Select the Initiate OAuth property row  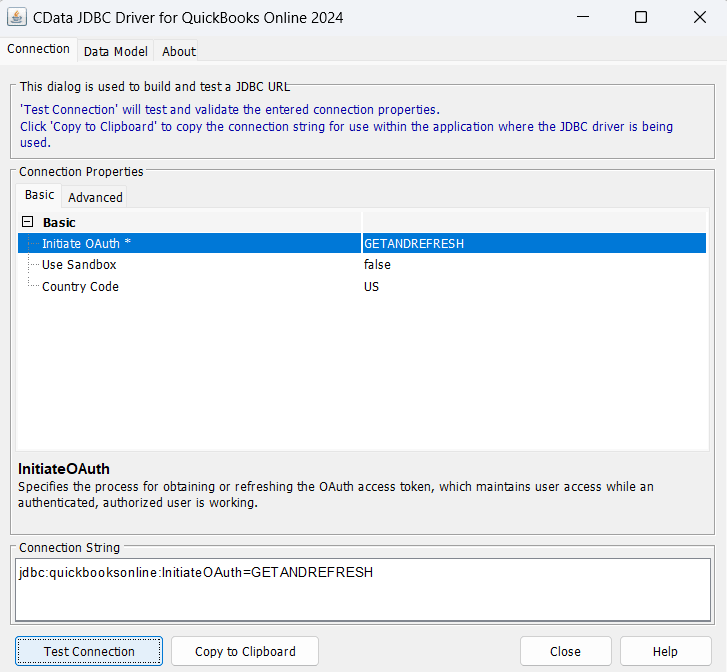(86, 243)
